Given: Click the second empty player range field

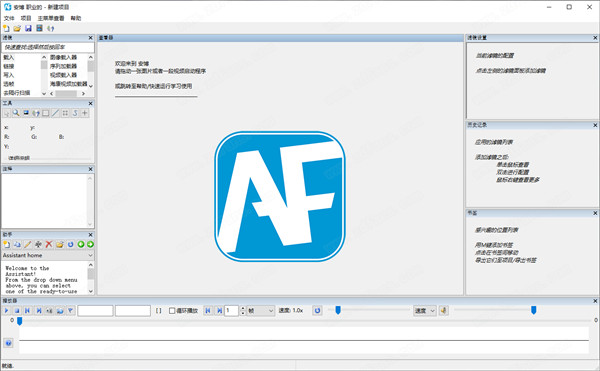Looking at the screenshot, I should point(133,311).
